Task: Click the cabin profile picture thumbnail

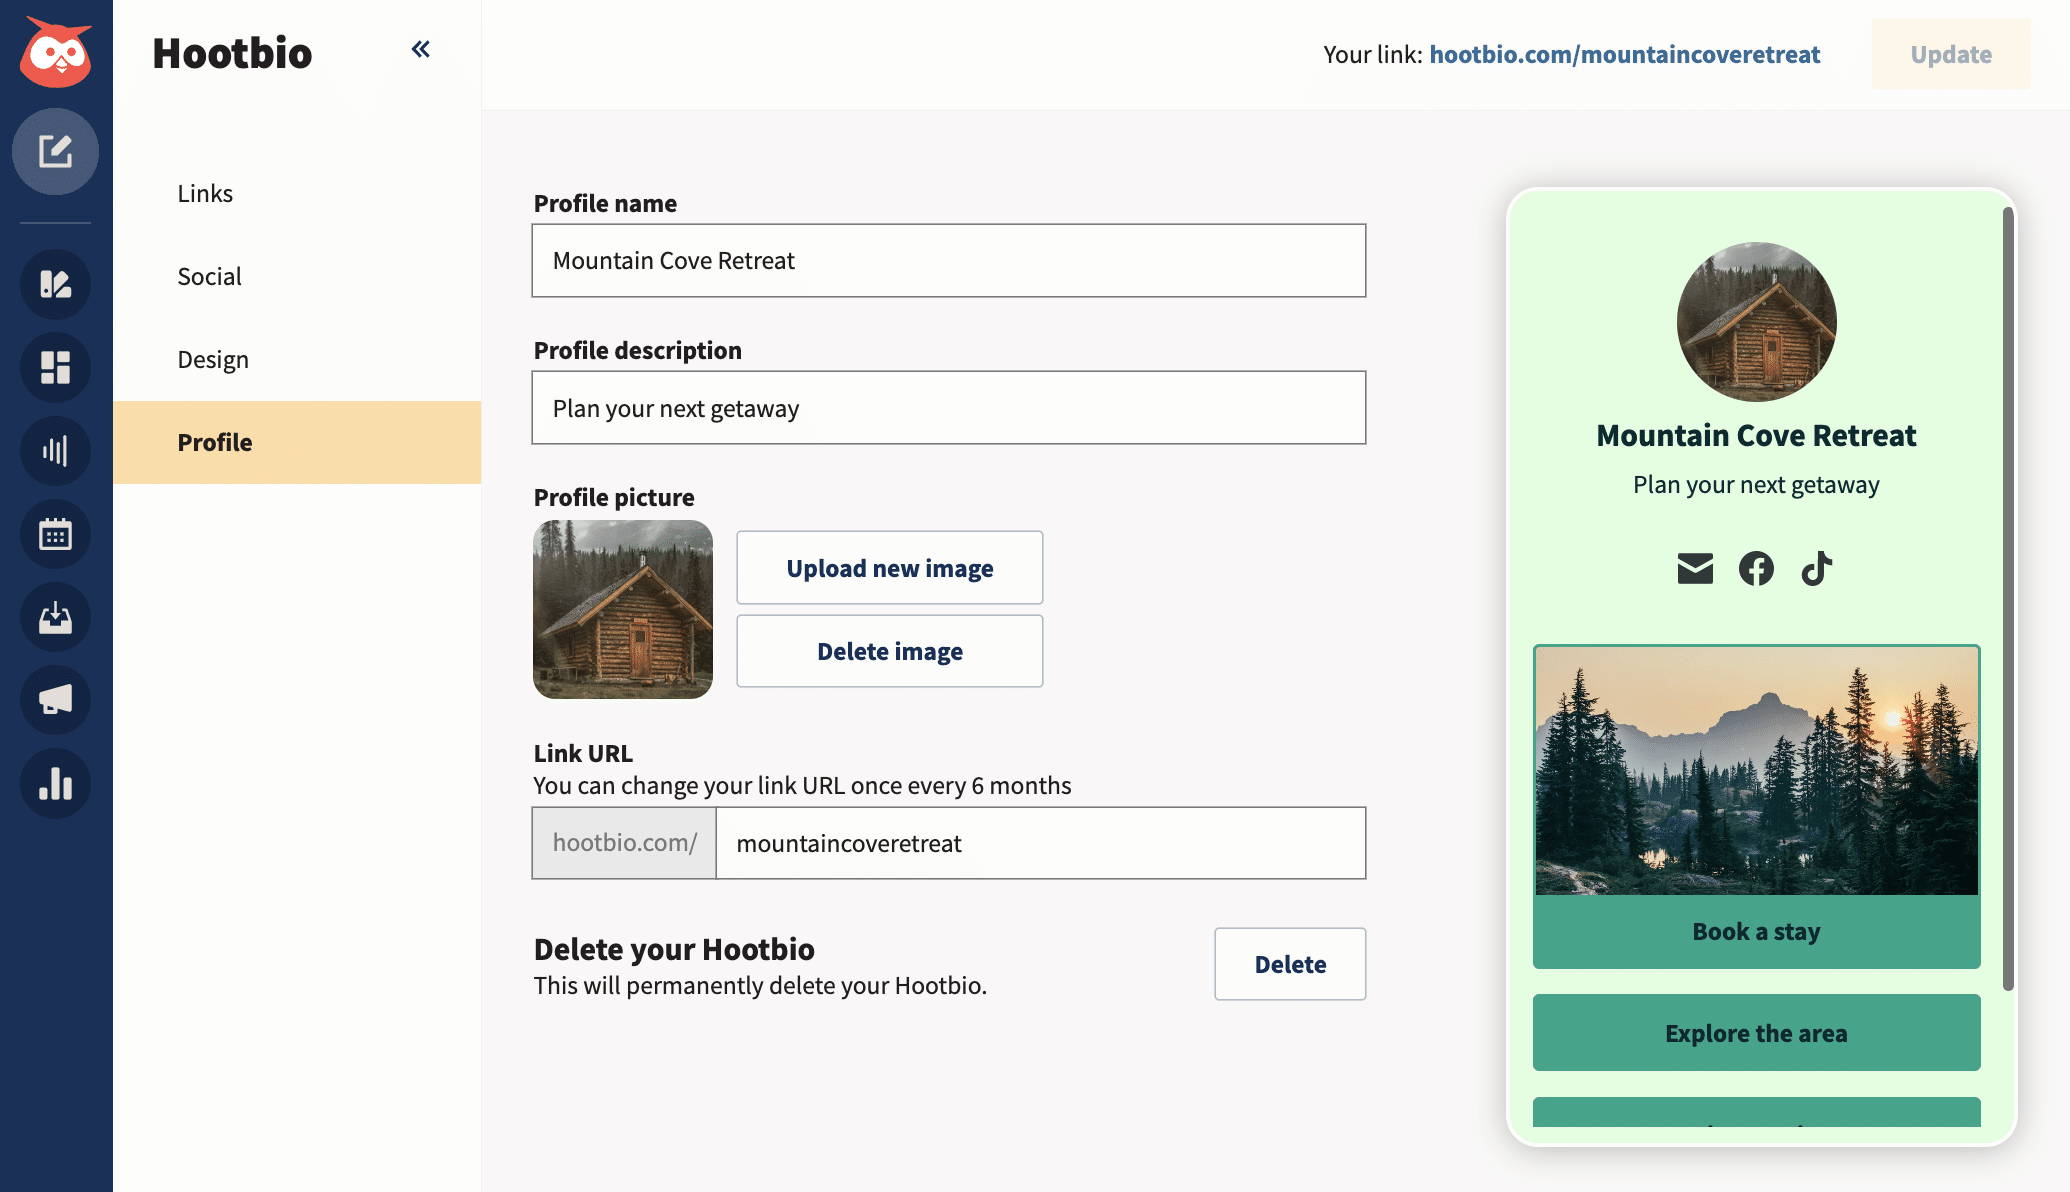Action: coord(623,609)
